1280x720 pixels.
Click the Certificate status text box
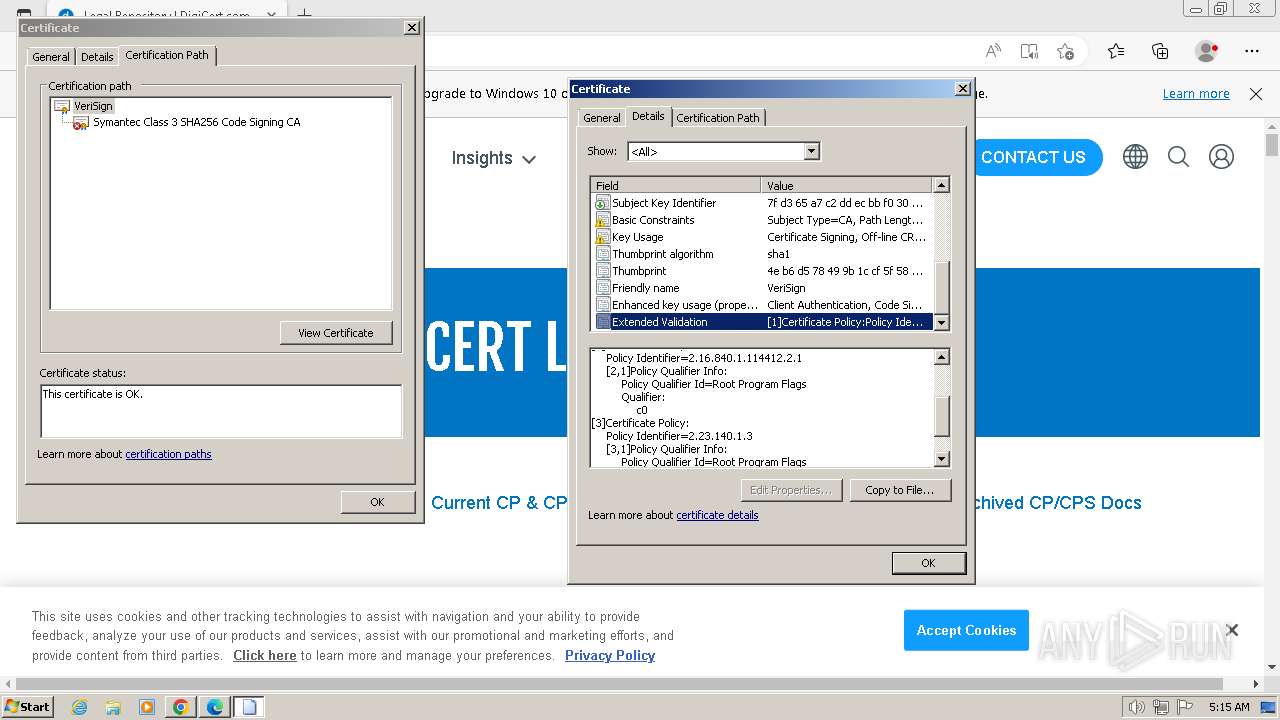[x=221, y=411]
